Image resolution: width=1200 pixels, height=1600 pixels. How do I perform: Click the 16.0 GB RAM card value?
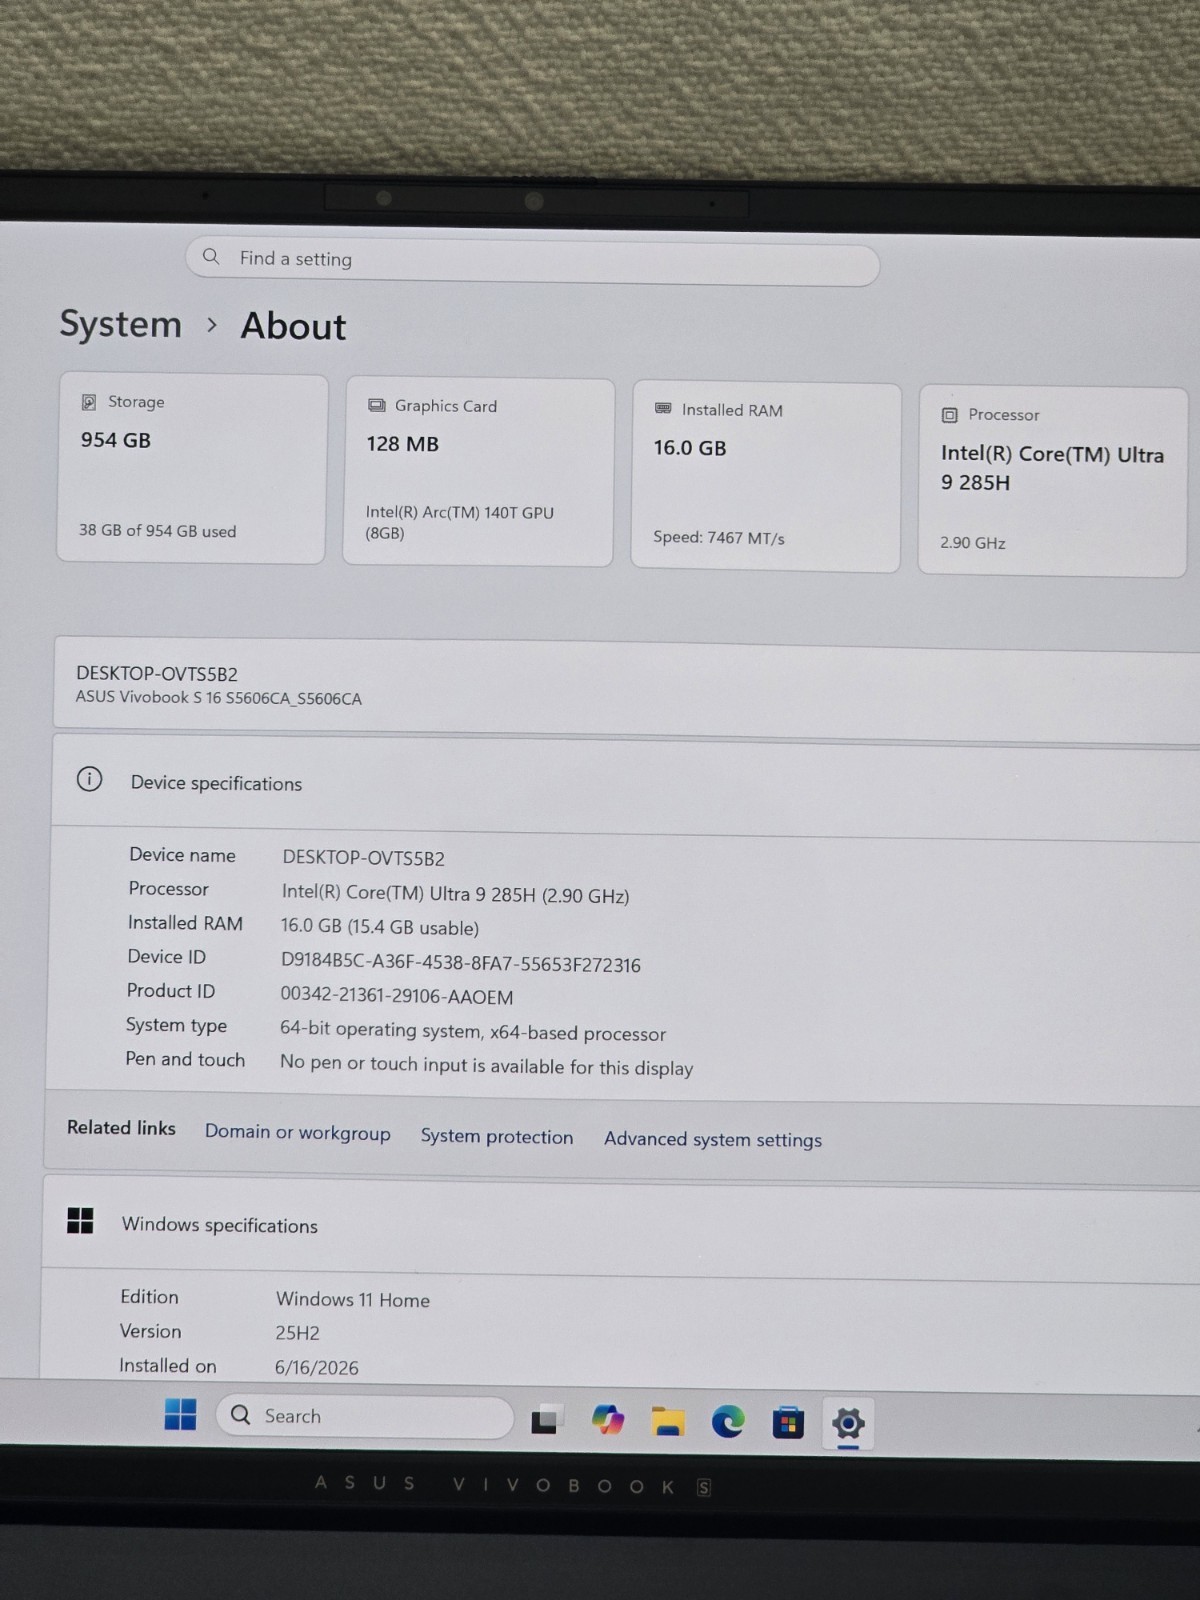coord(690,448)
